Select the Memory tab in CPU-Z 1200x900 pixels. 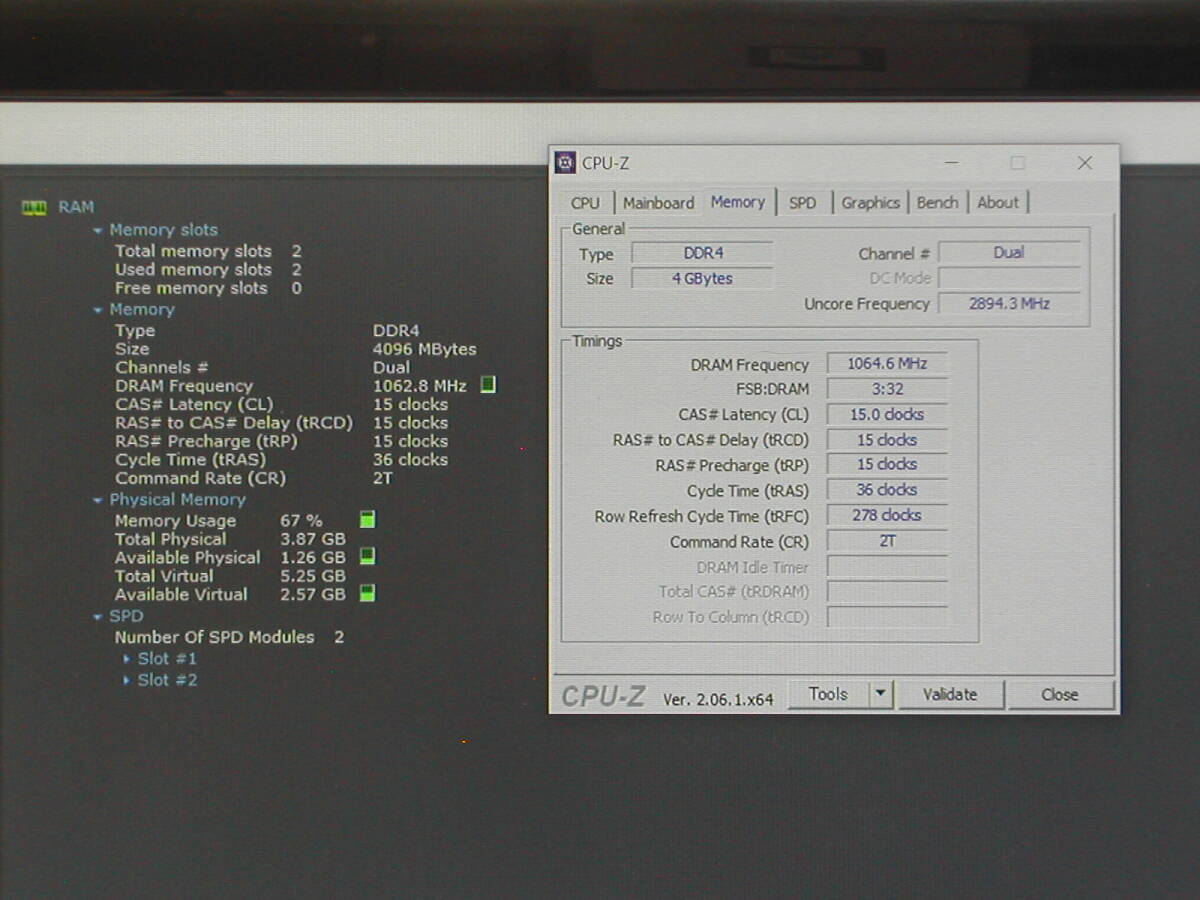click(x=738, y=202)
